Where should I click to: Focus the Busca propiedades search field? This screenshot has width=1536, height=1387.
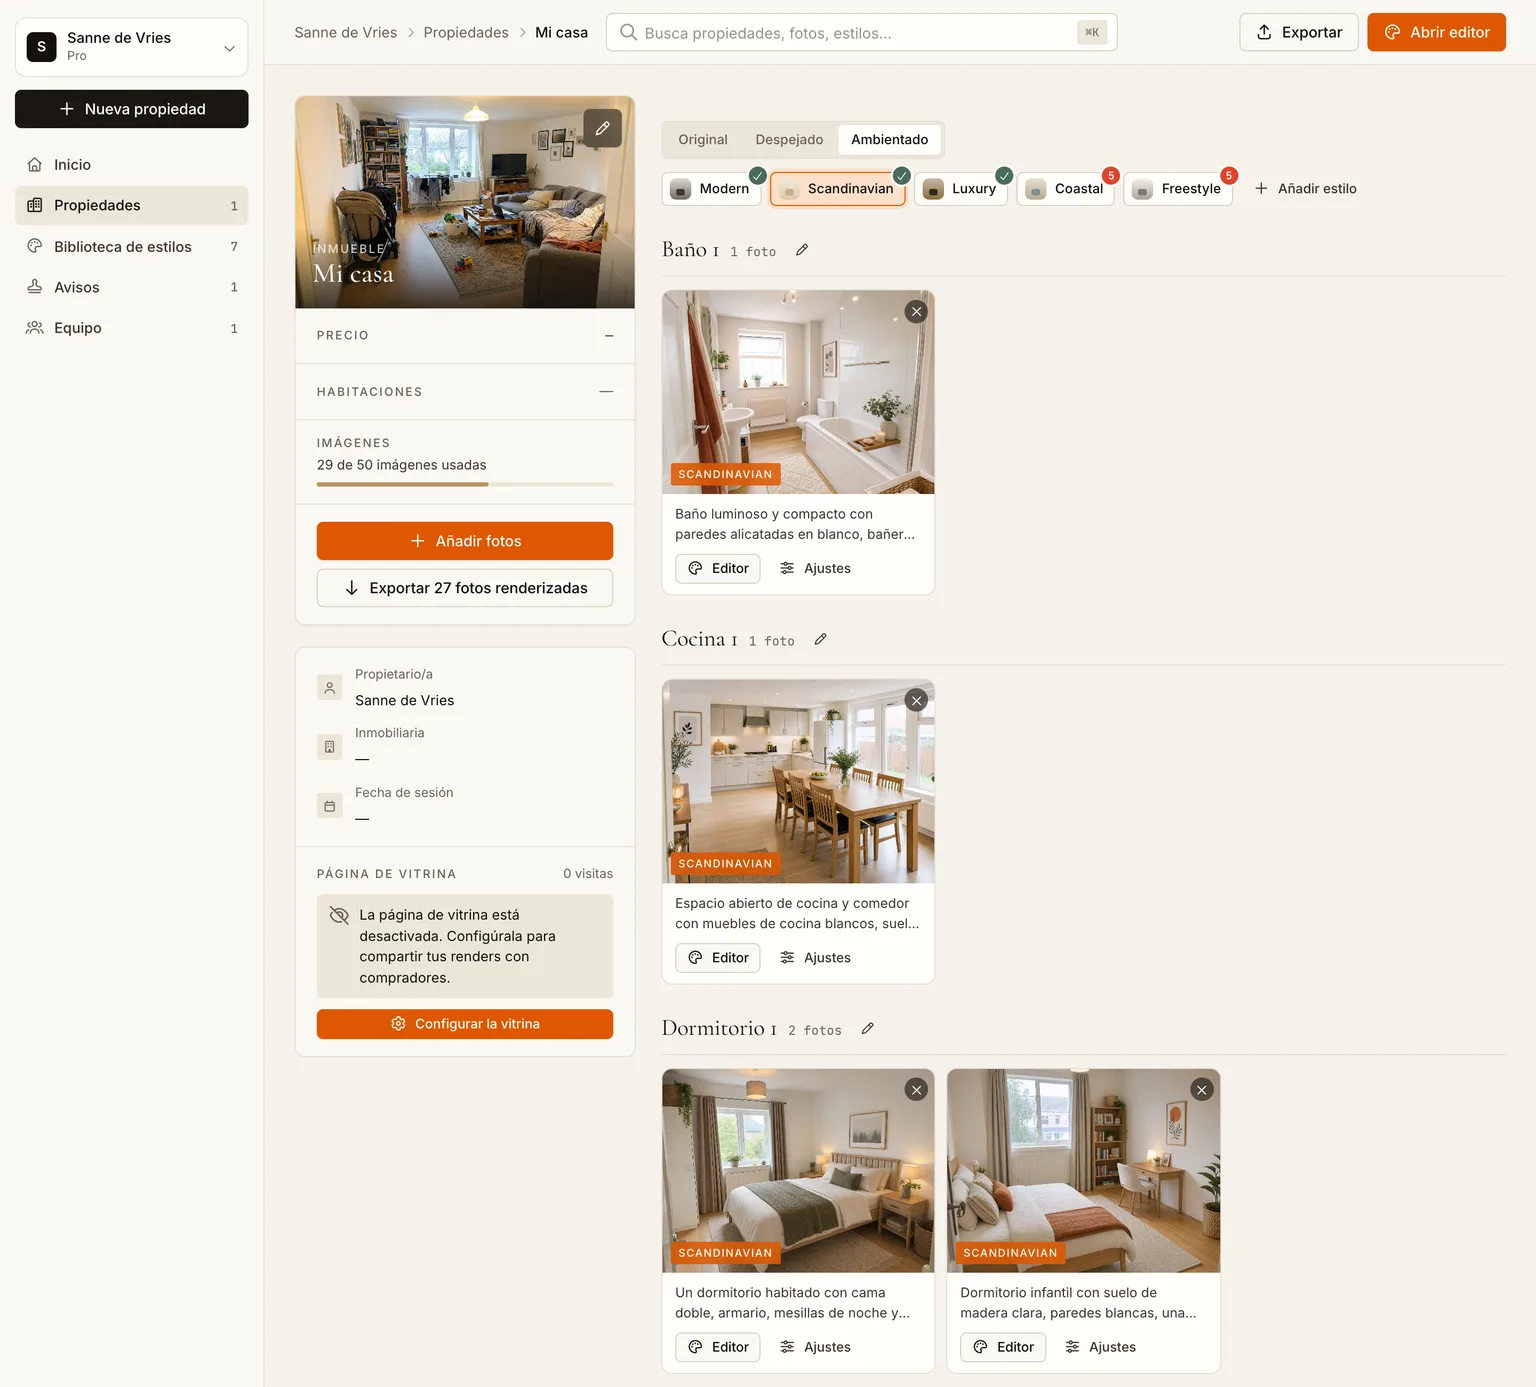click(x=861, y=32)
